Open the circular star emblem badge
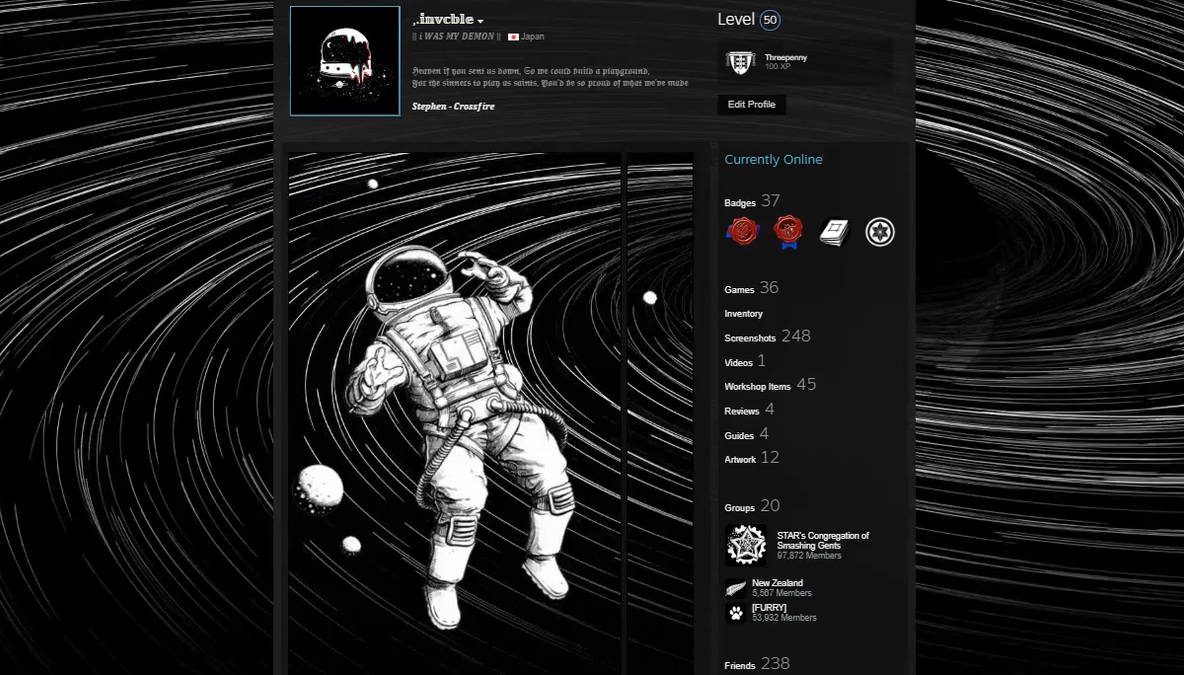 [880, 232]
